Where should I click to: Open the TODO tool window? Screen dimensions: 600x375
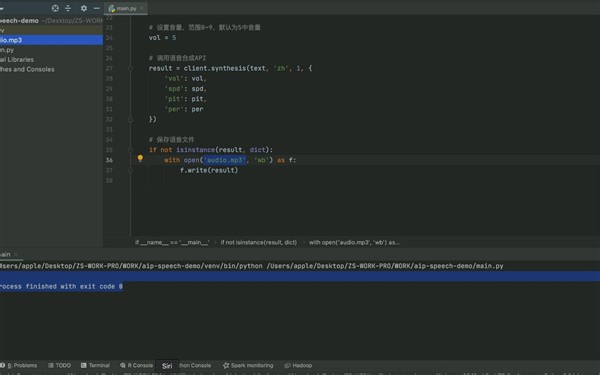tap(59, 365)
